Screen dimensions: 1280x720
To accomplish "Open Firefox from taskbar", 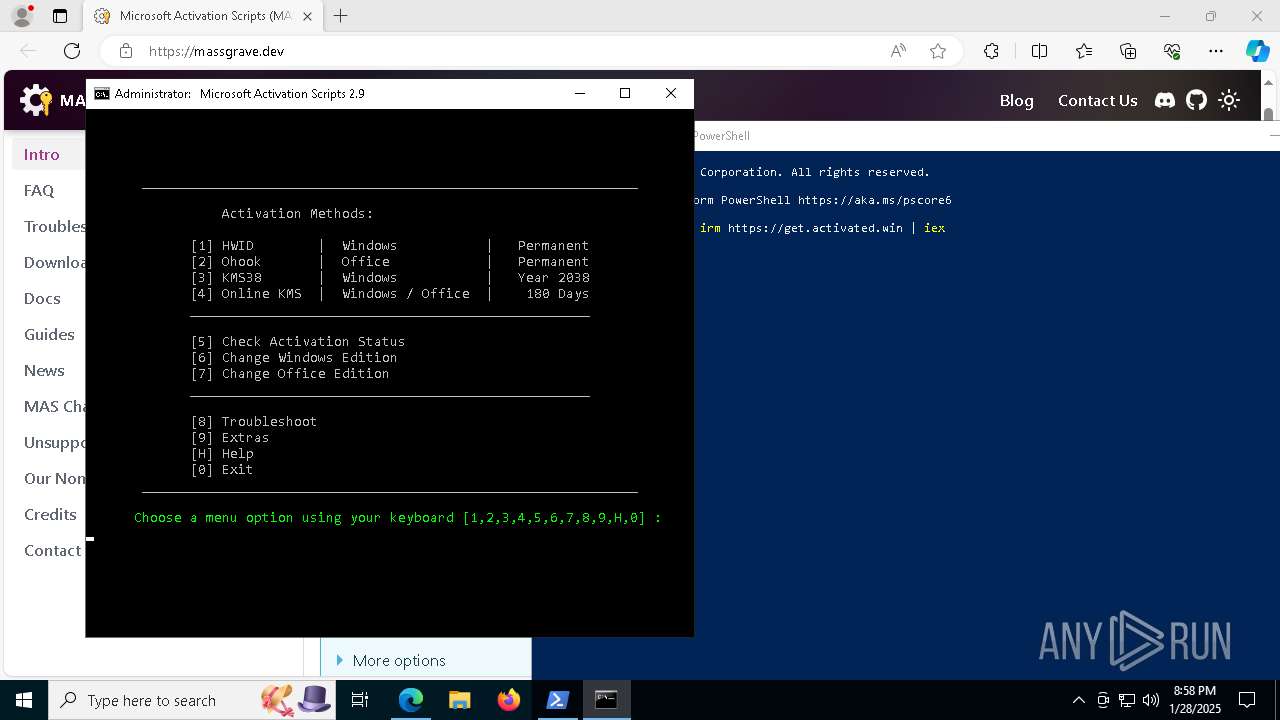I will tap(509, 700).
